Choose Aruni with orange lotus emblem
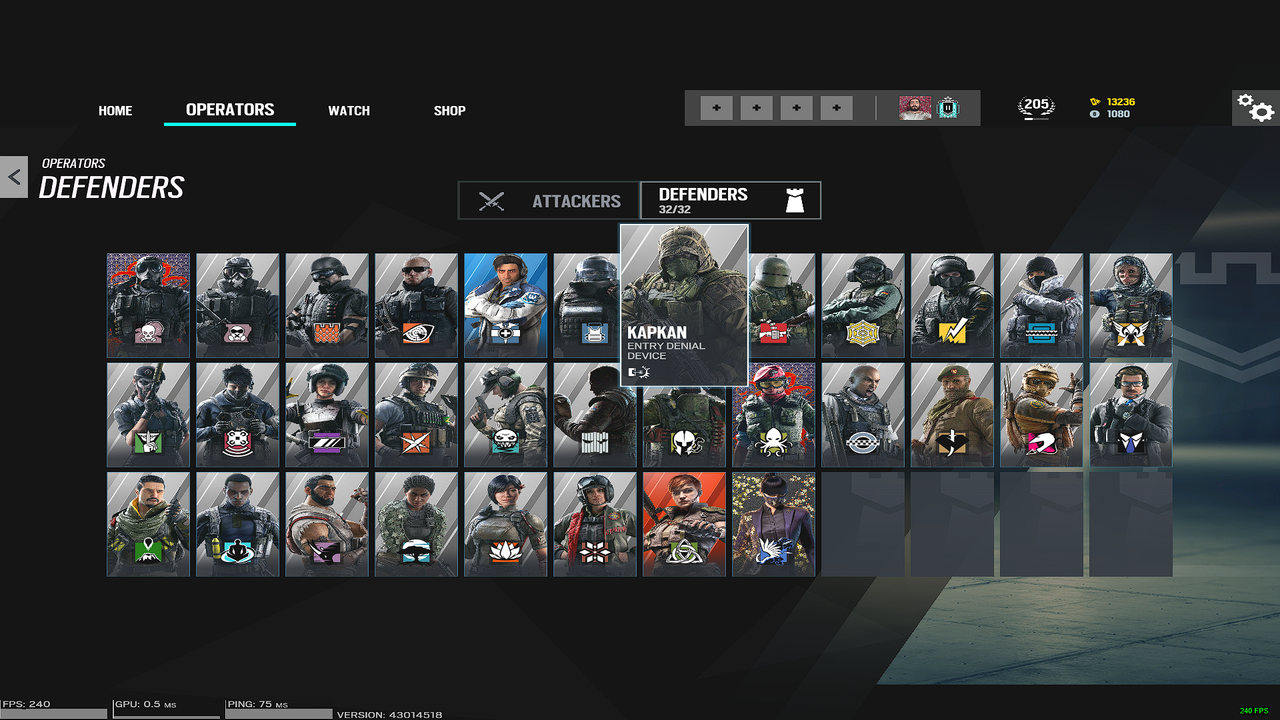This screenshot has height=720, width=1280. (x=505, y=525)
